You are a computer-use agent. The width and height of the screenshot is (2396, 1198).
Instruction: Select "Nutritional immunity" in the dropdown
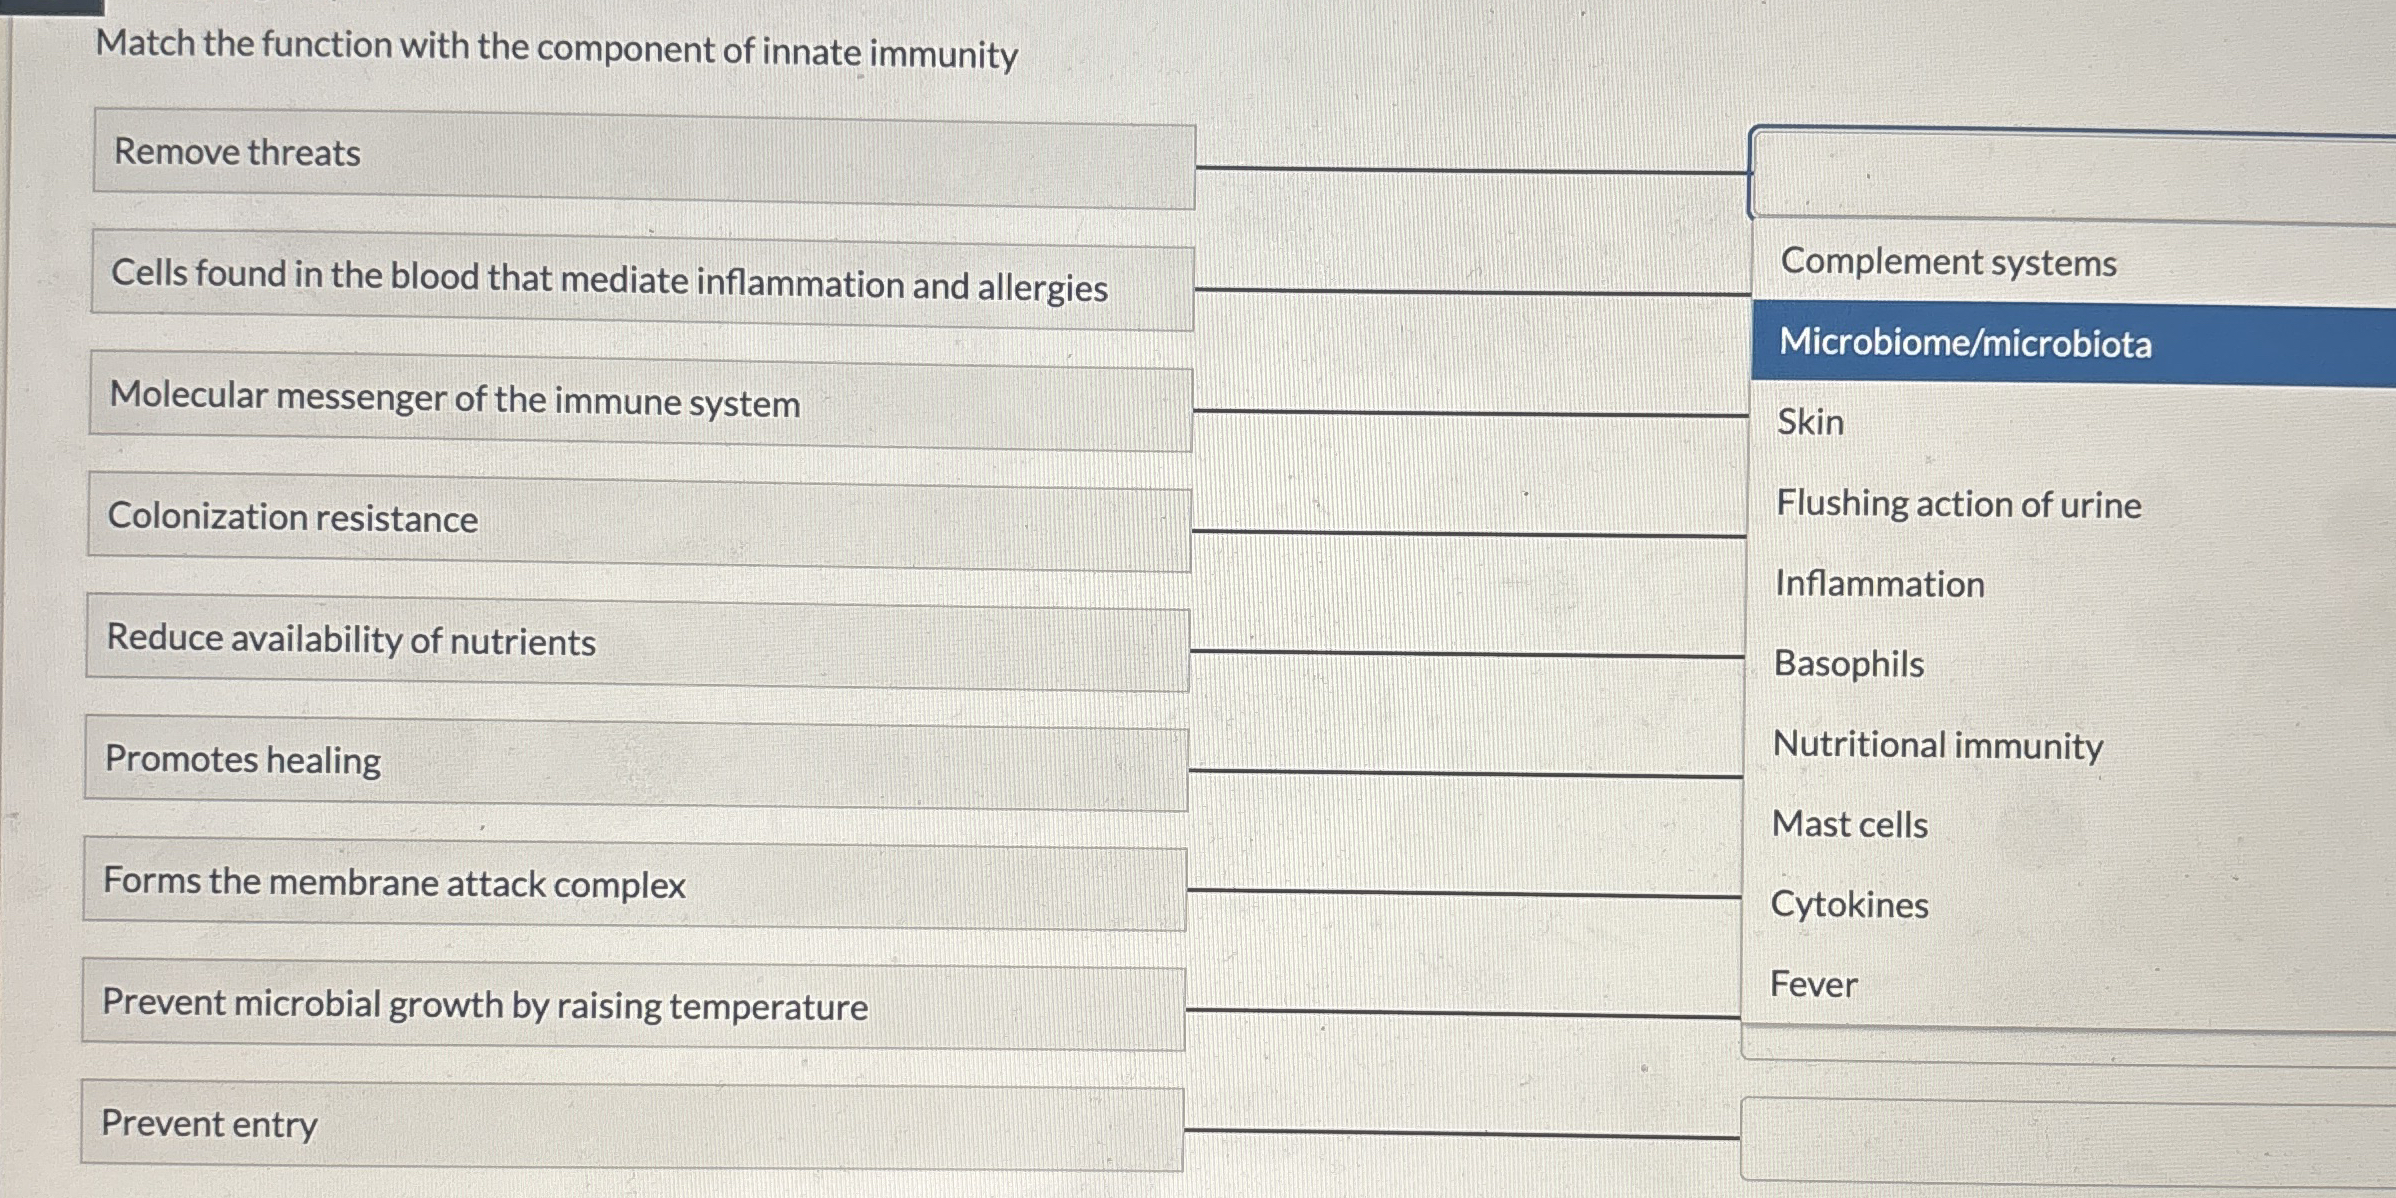pos(1936,744)
